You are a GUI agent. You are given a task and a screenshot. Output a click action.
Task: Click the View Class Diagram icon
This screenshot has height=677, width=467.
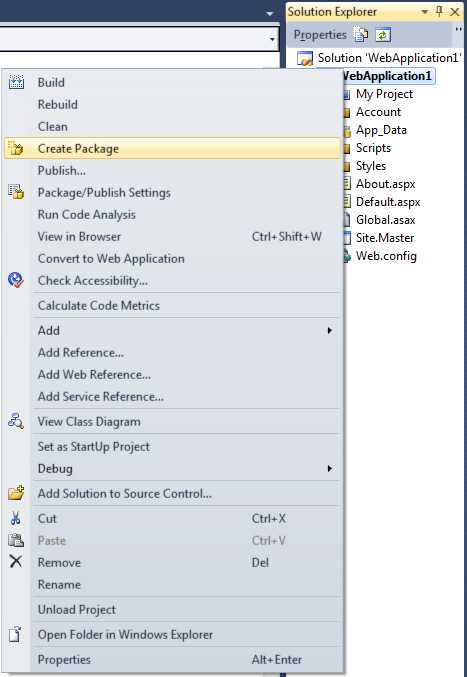point(16,421)
